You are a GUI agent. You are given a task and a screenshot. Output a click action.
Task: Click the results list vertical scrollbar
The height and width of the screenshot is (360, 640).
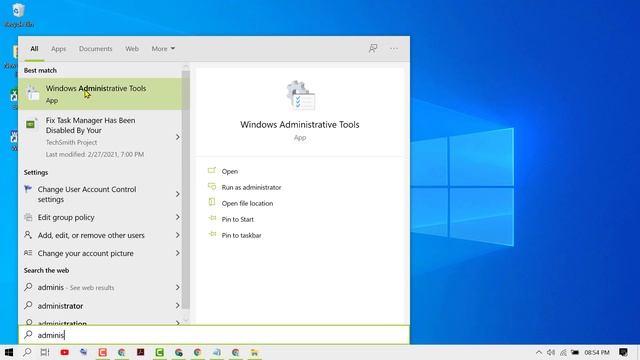pyautogui.click(x=186, y=190)
